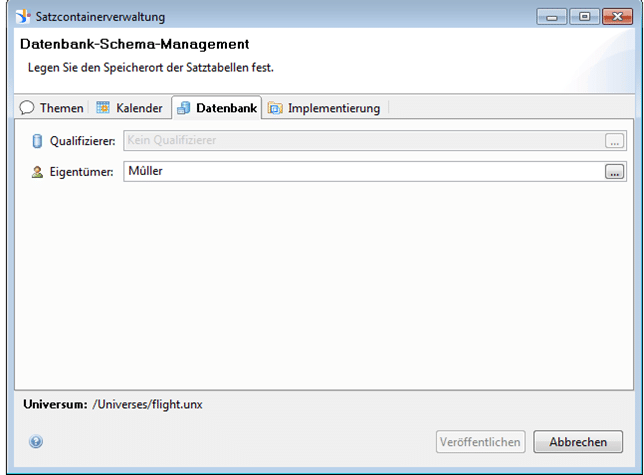Image resolution: width=644 pixels, height=475 pixels.
Task: Click the Datenbank tab database icon
Action: 184,108
